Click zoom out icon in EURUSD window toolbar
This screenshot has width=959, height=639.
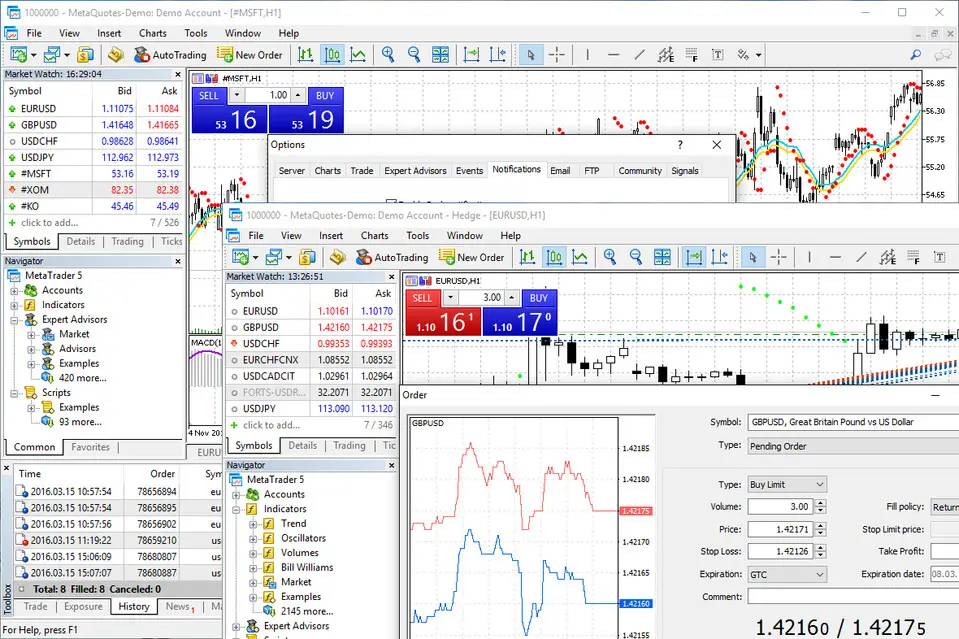pos(636,257)
